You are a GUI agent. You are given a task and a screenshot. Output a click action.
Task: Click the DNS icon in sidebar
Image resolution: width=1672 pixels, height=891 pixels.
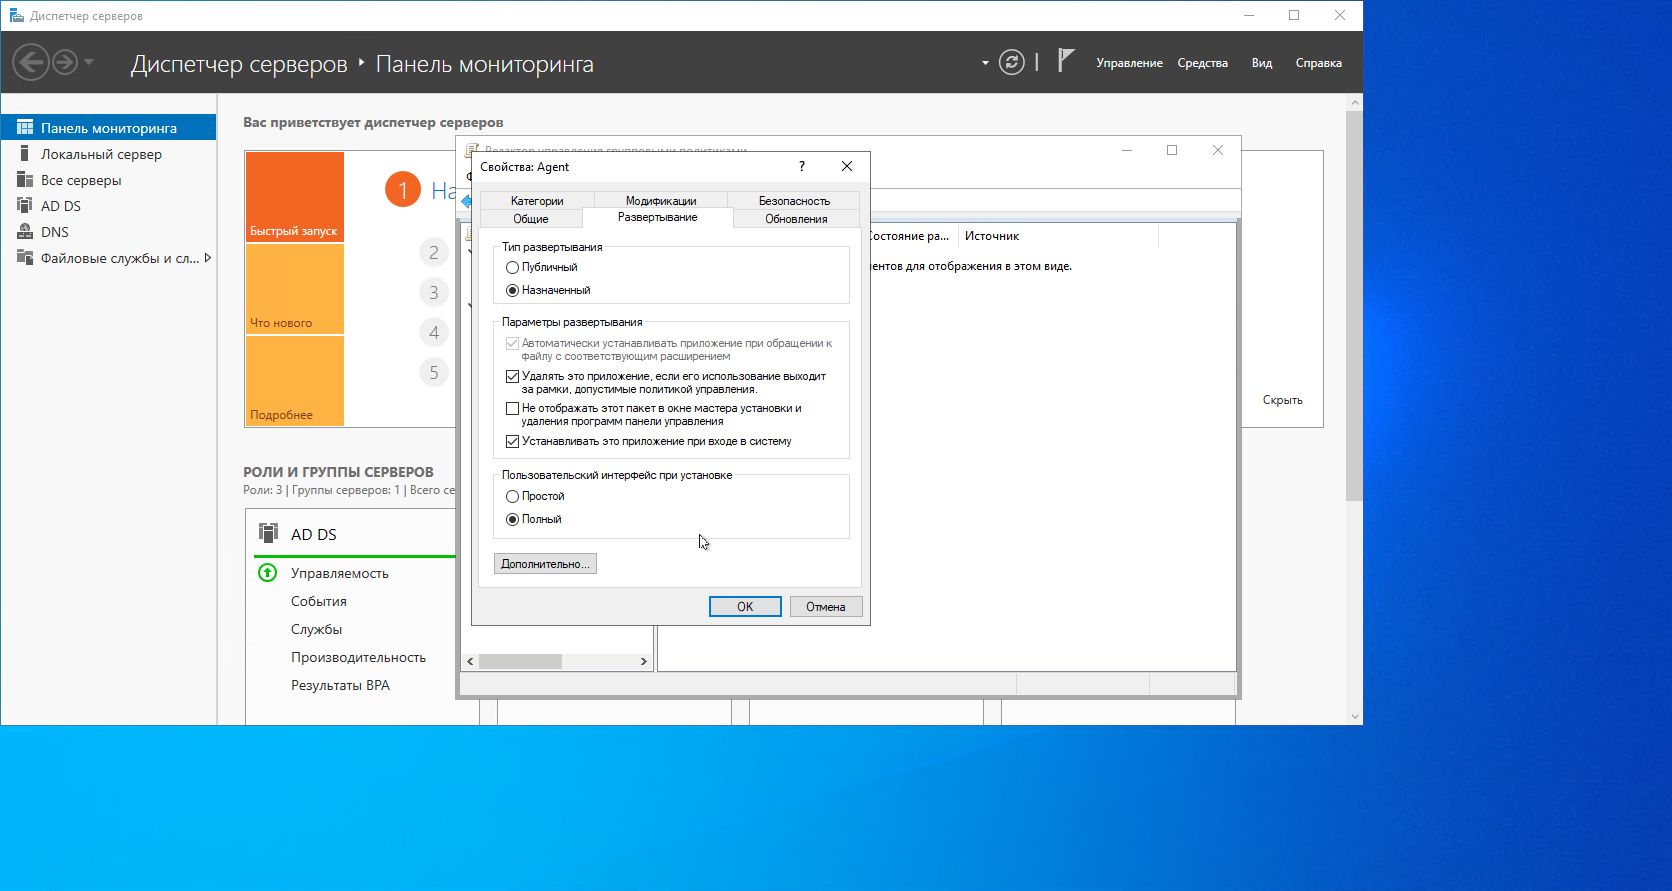tap(25, 232)
